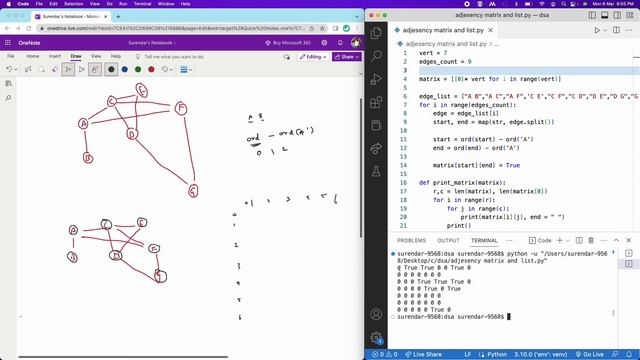Run the Python file with play button
This screenshot has height=360, width=640.
point(597,30)
